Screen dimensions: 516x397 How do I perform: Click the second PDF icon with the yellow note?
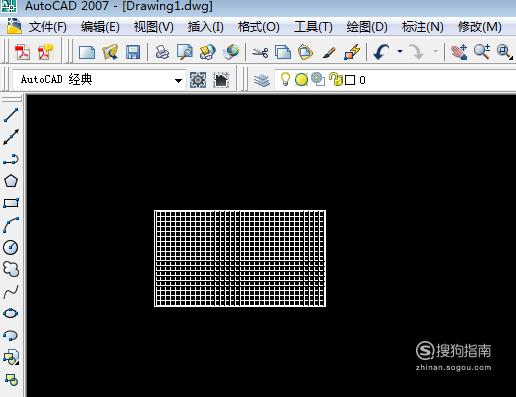tap(45, 52)
